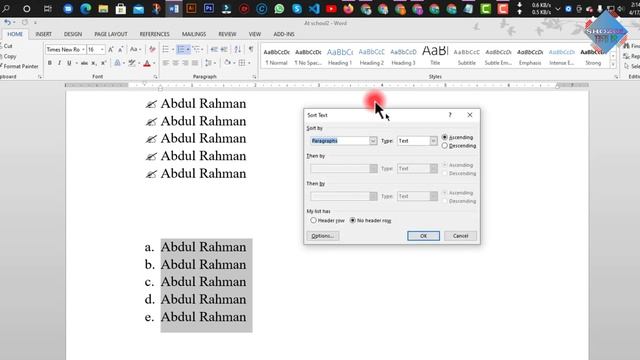
Task: Open Photoshop from the taskbar
Action: 209,9
